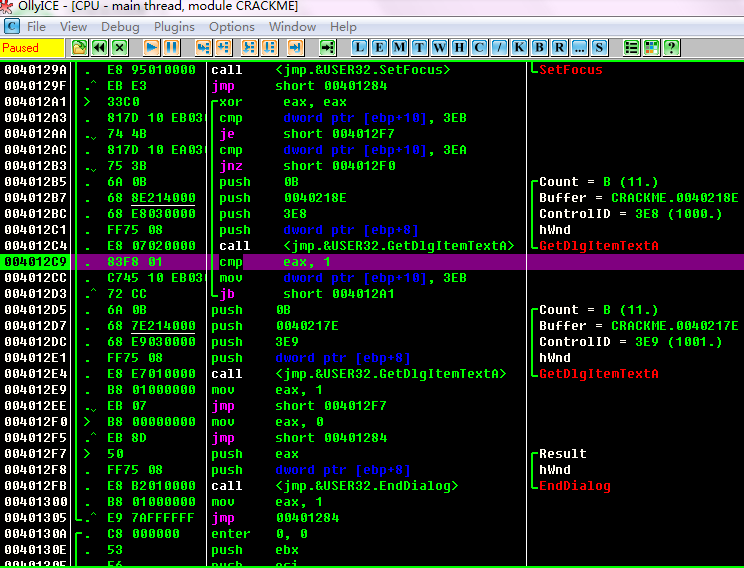744x568 pixels.
Task: Select hex bytes 'E8 07020000'
Action: (x=151, y=246)
